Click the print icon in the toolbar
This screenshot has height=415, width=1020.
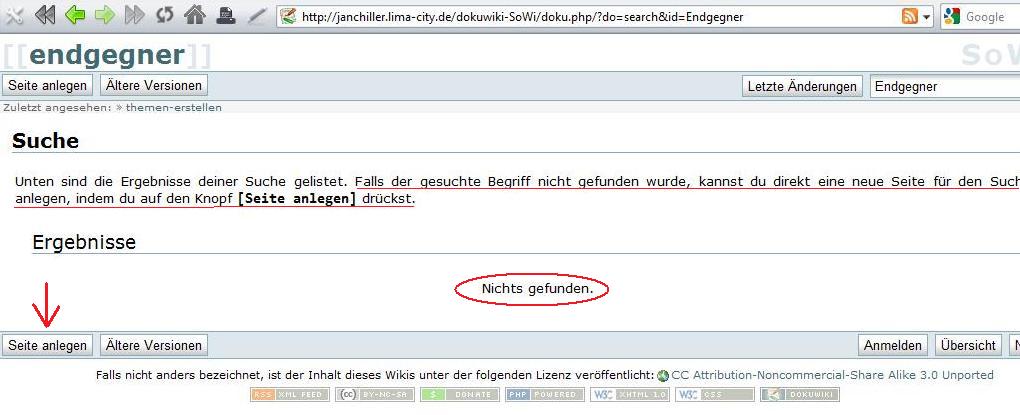227,16
